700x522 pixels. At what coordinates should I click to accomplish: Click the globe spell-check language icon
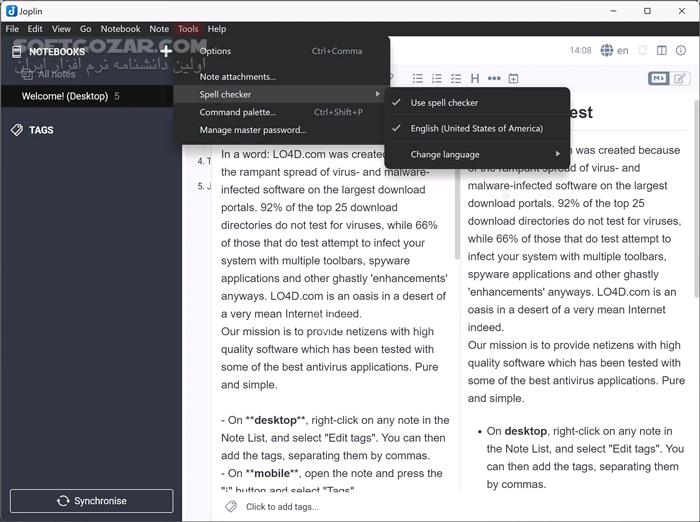[x=607, y=50]
